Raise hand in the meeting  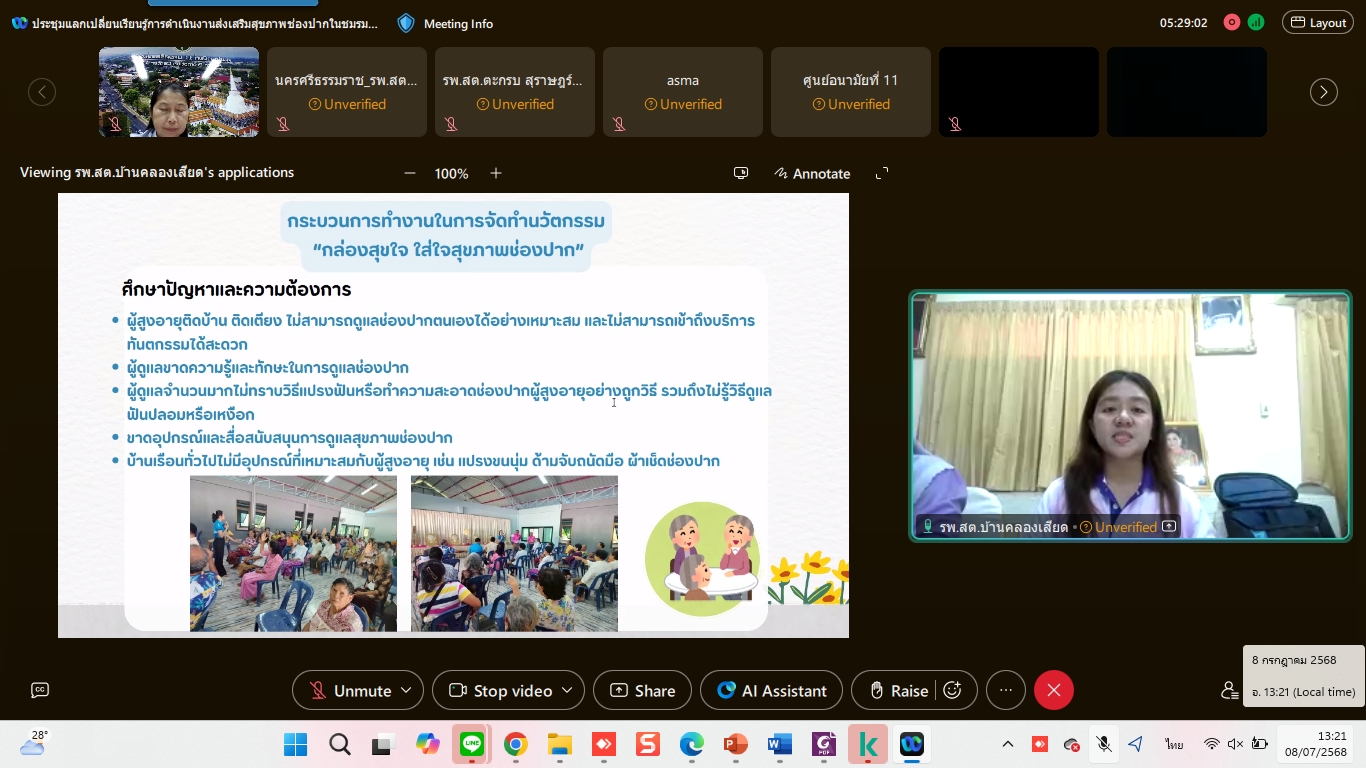pyautogui.click(x=898, y=690)
